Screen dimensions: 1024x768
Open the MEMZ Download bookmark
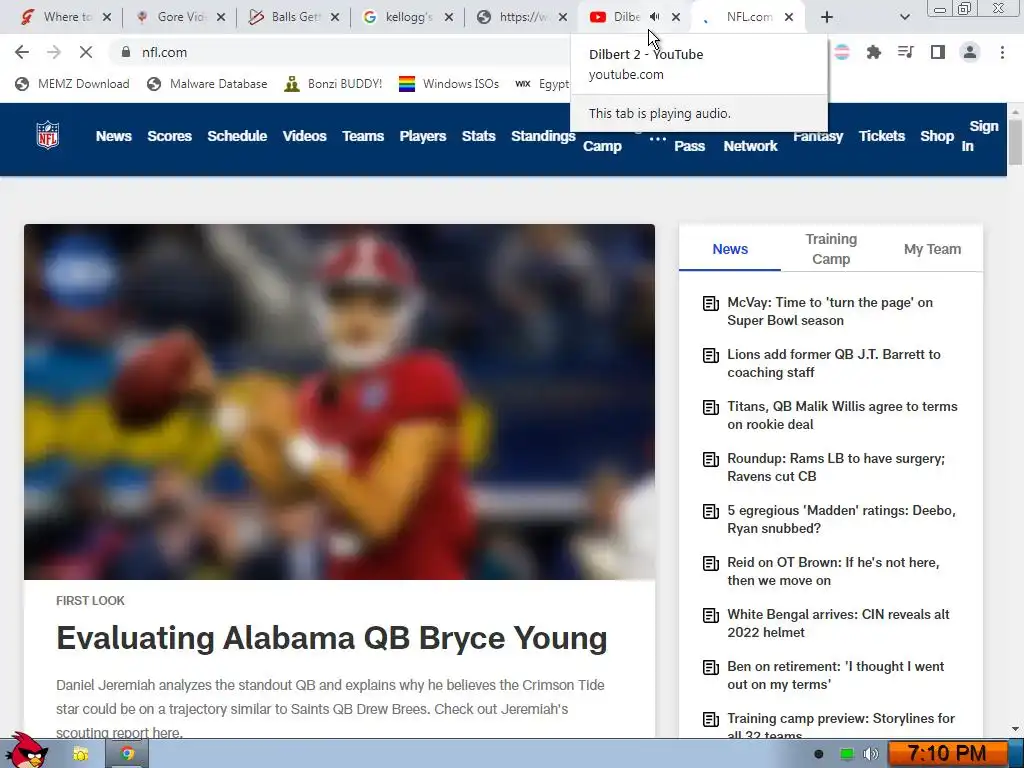pos(72,84)
